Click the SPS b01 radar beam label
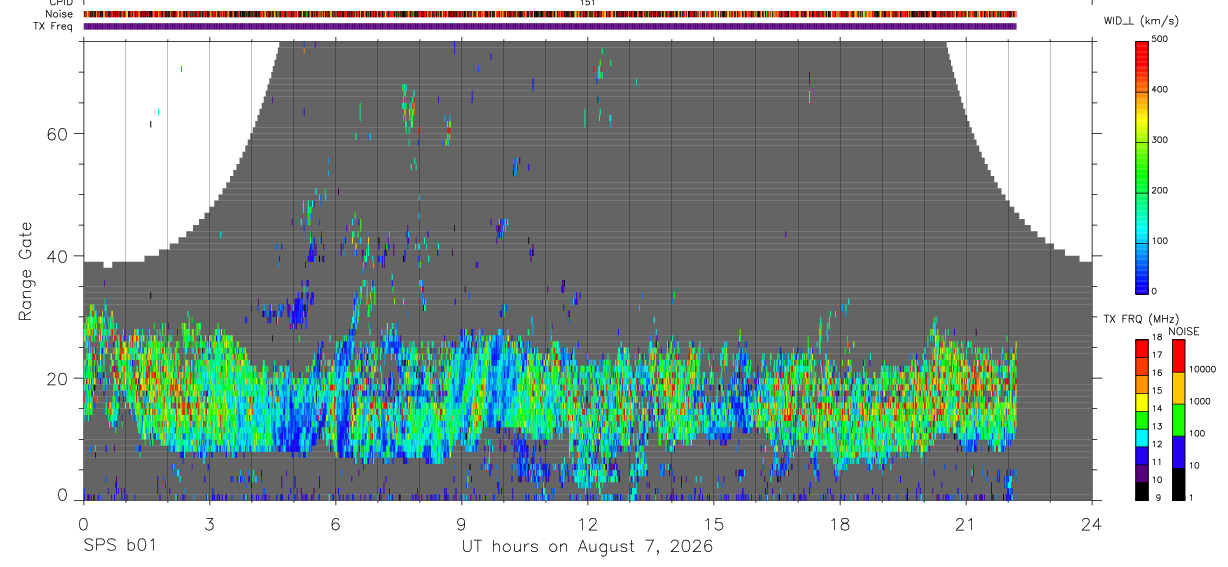This screenshot has height=567, width=1228. [x=119, y=547]
